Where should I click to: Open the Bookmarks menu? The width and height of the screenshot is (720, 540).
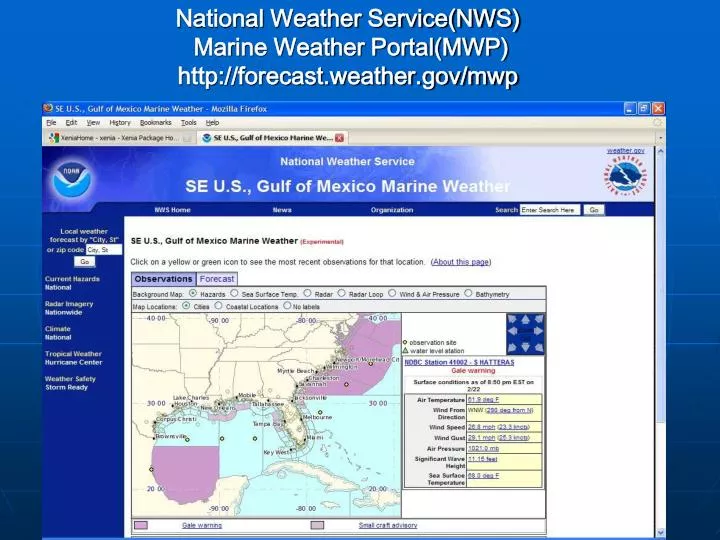[156, 123]
